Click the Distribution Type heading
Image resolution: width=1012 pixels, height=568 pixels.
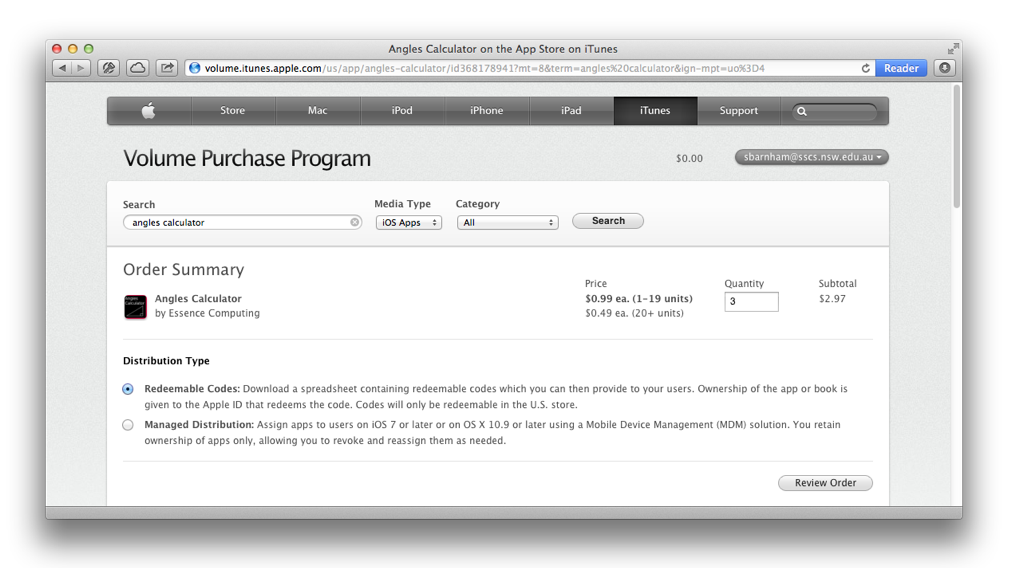click(x=167, y=361)
